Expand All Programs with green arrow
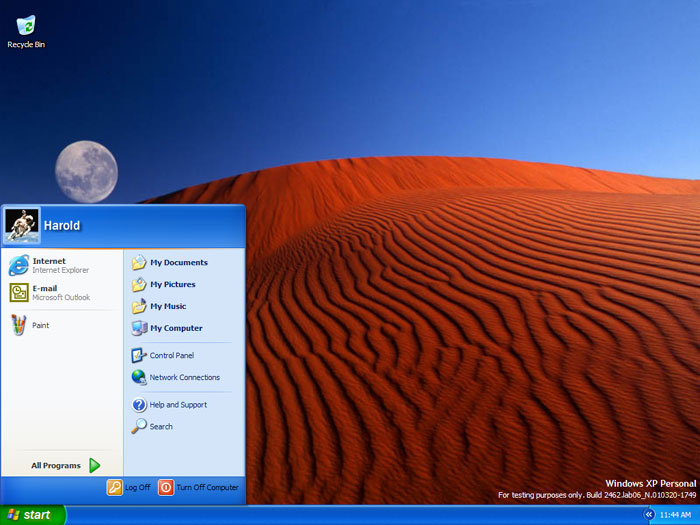Screen dimensions: 700x525 coord(94,465)
